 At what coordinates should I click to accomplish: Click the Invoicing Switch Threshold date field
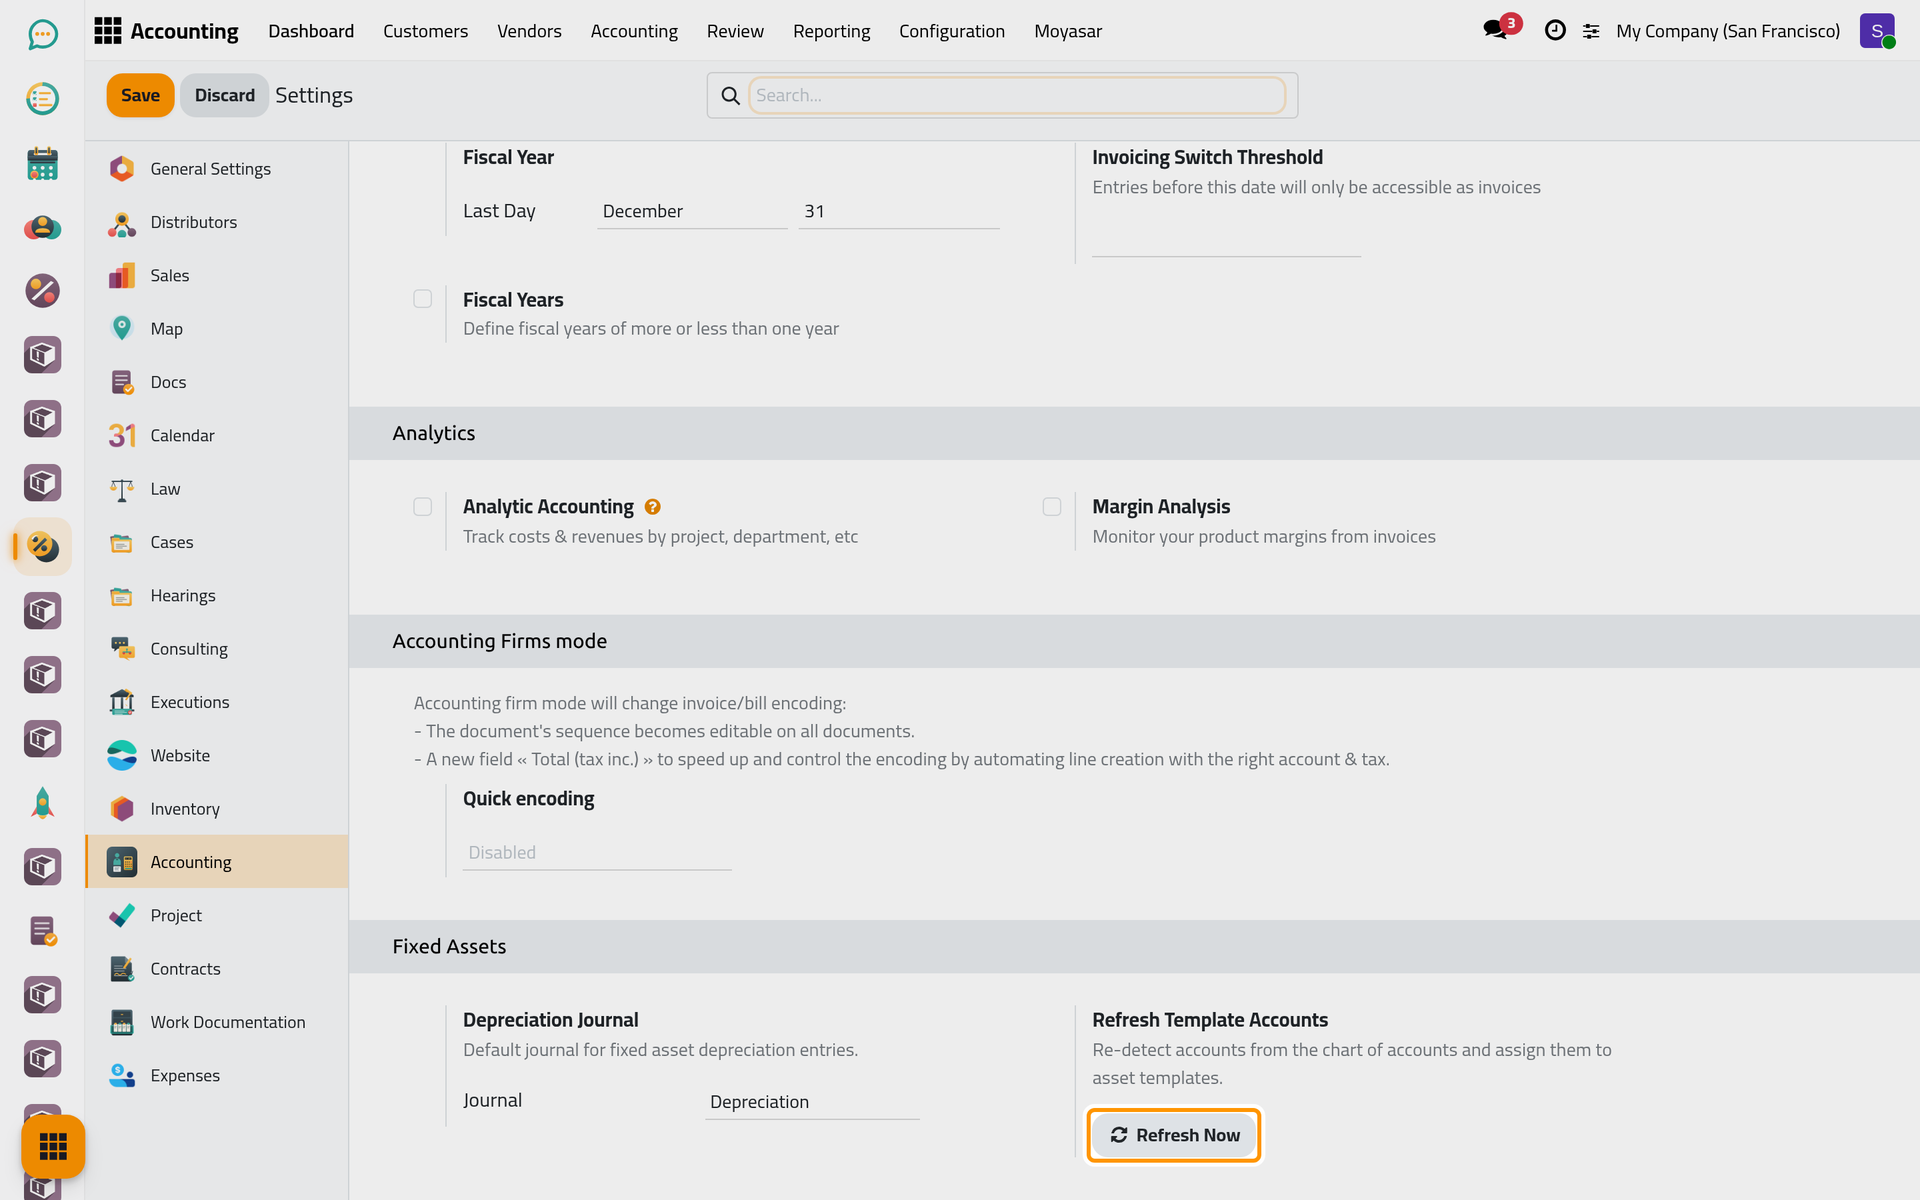point(1226,240)
